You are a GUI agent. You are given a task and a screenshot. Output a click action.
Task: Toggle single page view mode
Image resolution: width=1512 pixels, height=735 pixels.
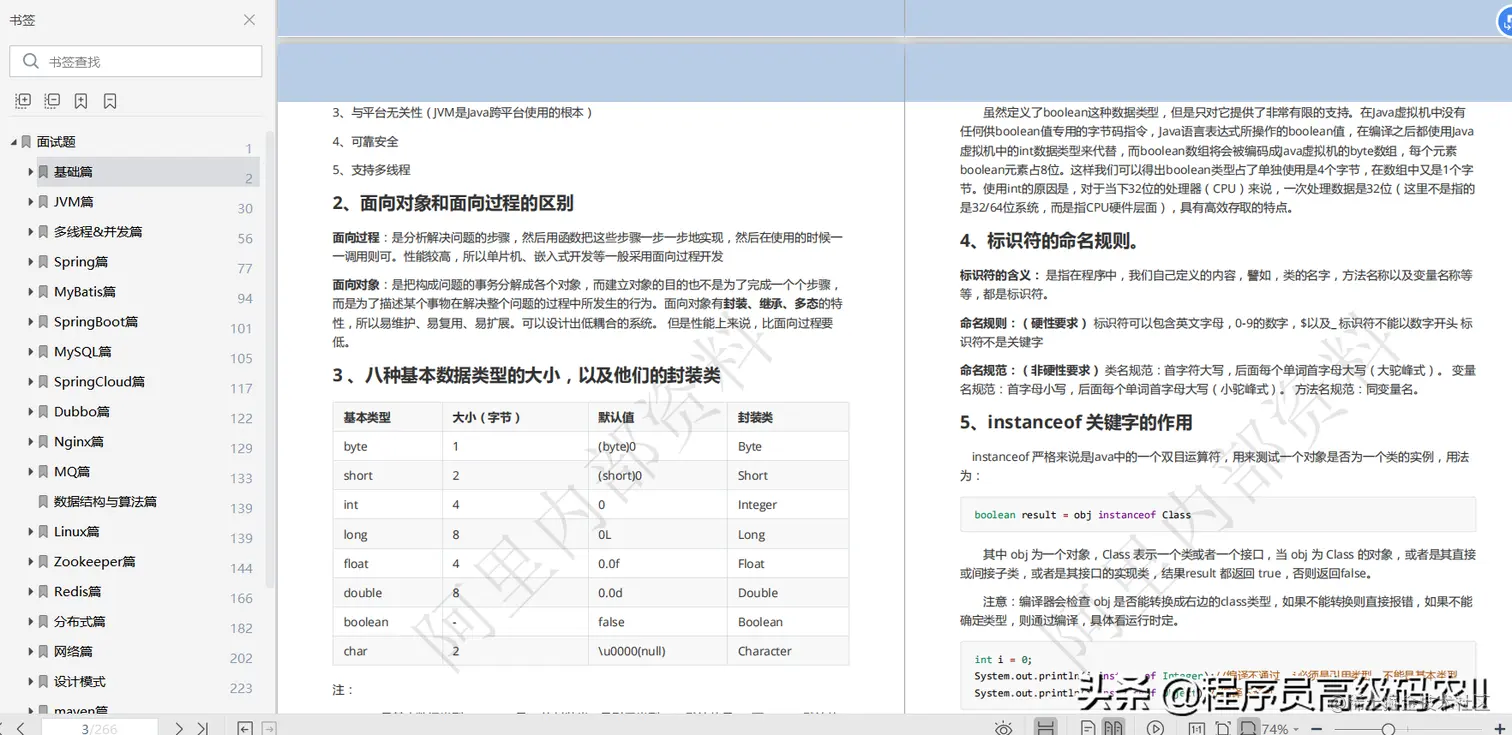point(1087,727)
